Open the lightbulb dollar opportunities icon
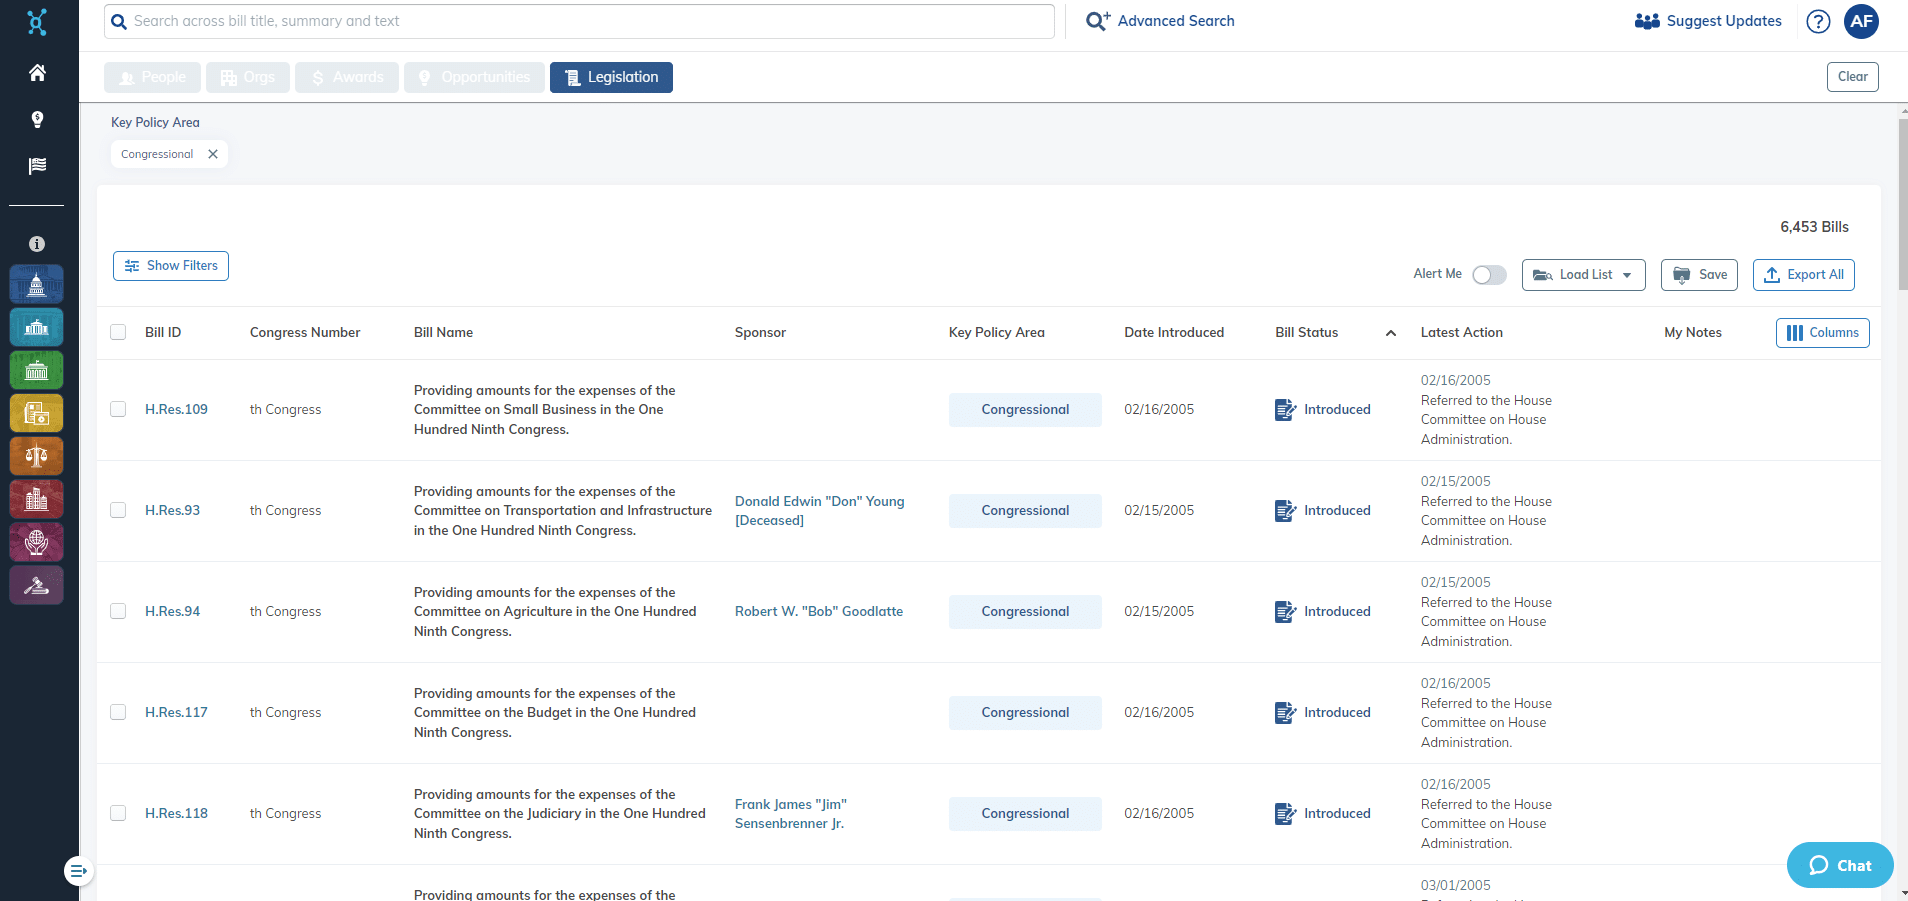The image size is (1908, 901). pos(37,119)
